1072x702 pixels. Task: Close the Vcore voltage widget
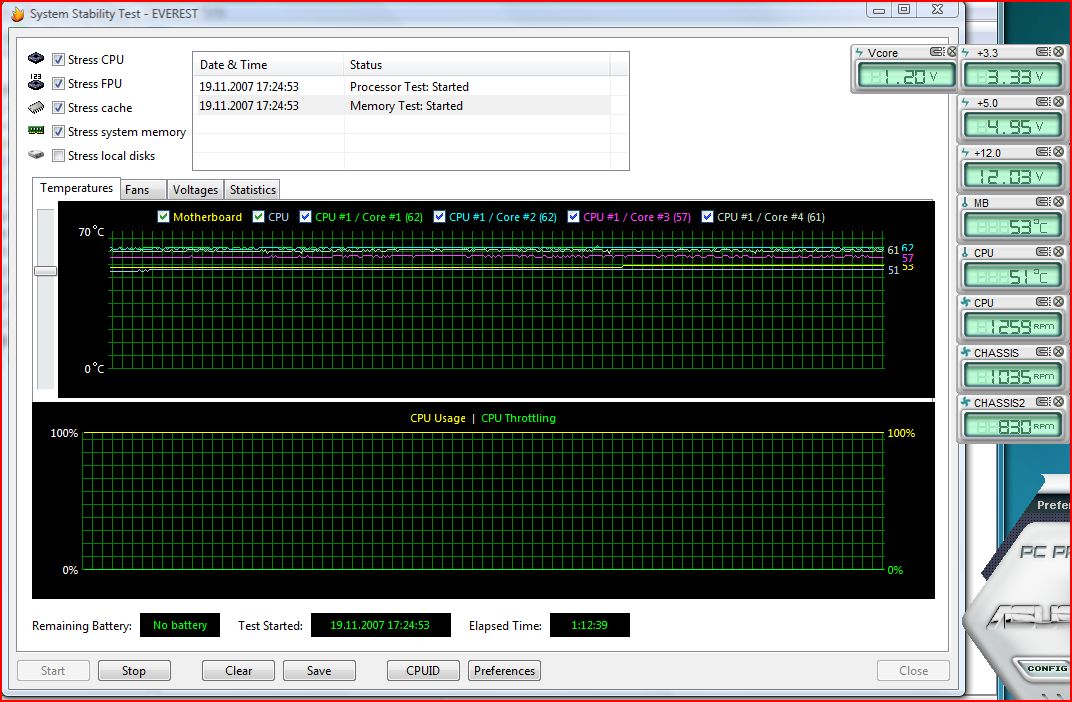tap(951, 52)
